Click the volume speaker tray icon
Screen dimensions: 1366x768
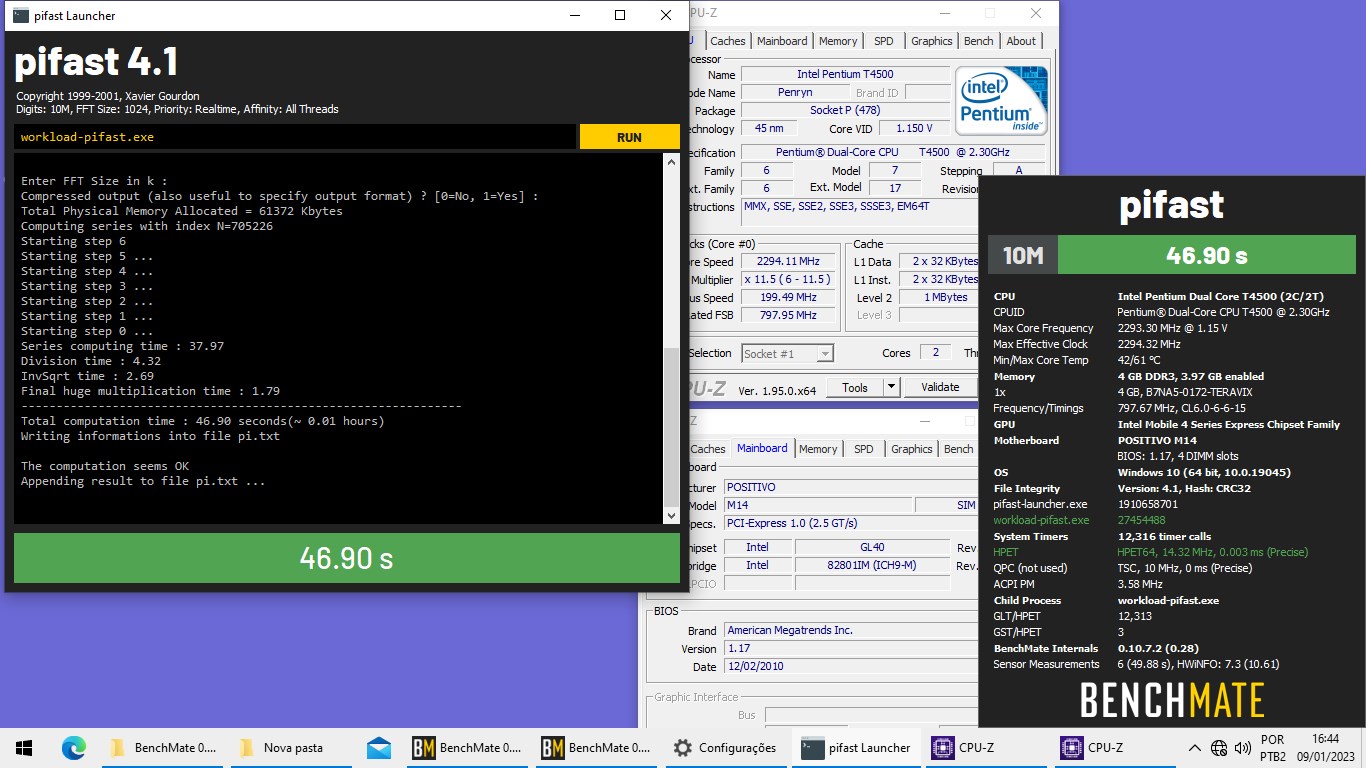(1243, 748)
